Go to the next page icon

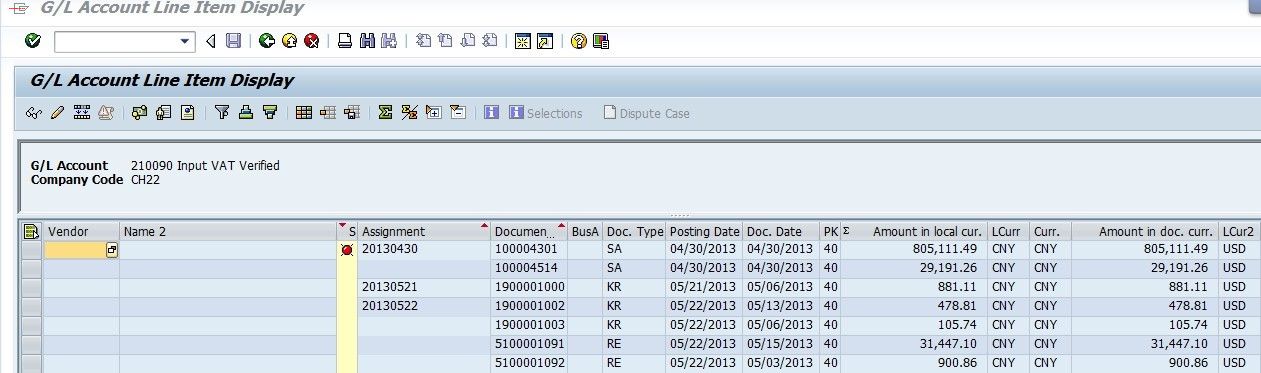point(467,41)
